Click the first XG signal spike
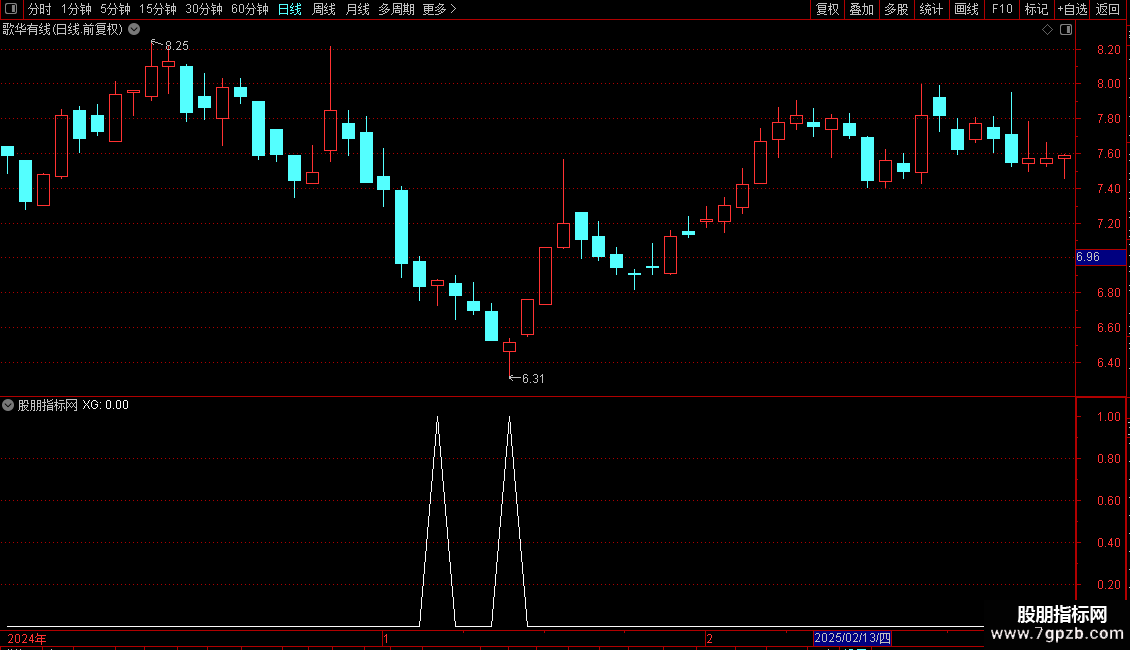1130x650 pixels. [437, 520]
